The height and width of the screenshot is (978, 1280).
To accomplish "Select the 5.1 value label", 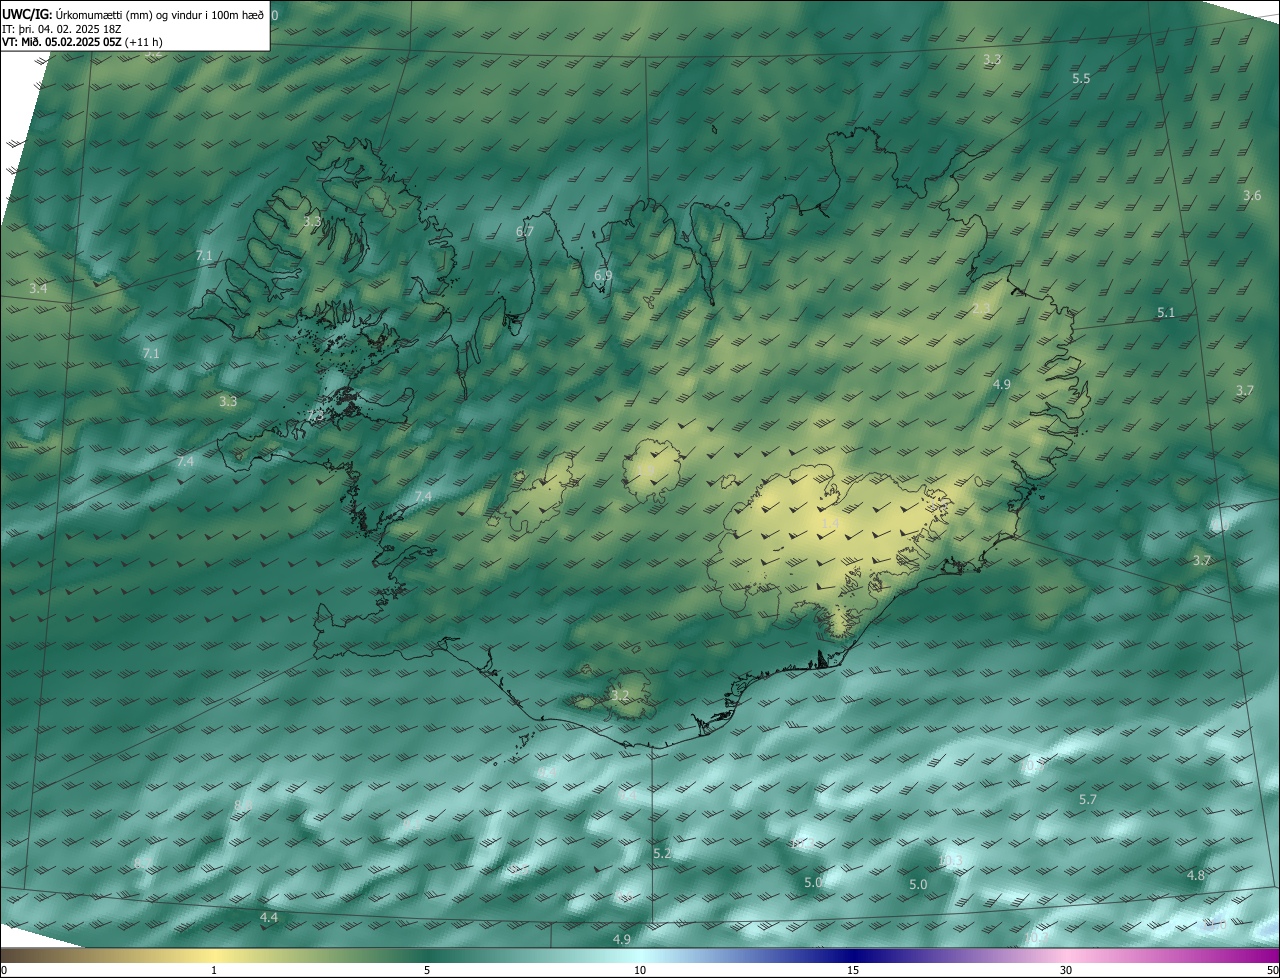I will 1166,312.
